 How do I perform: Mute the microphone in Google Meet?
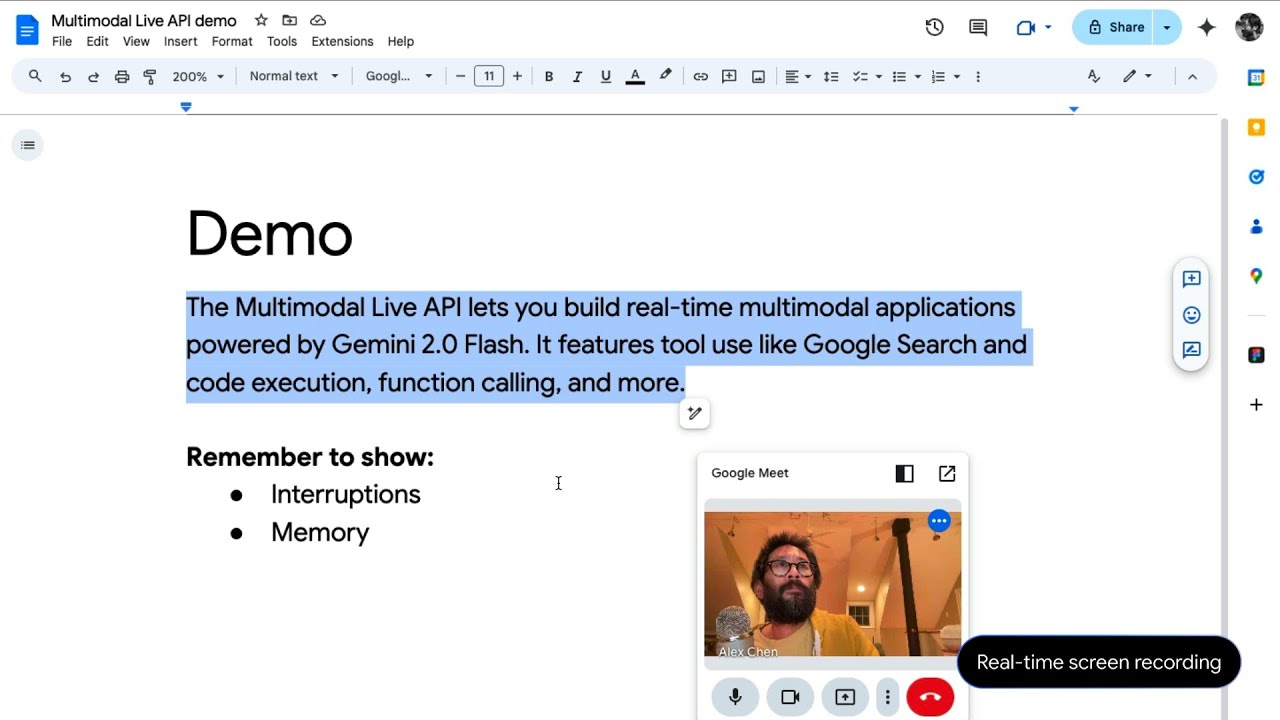coord(735,697)
